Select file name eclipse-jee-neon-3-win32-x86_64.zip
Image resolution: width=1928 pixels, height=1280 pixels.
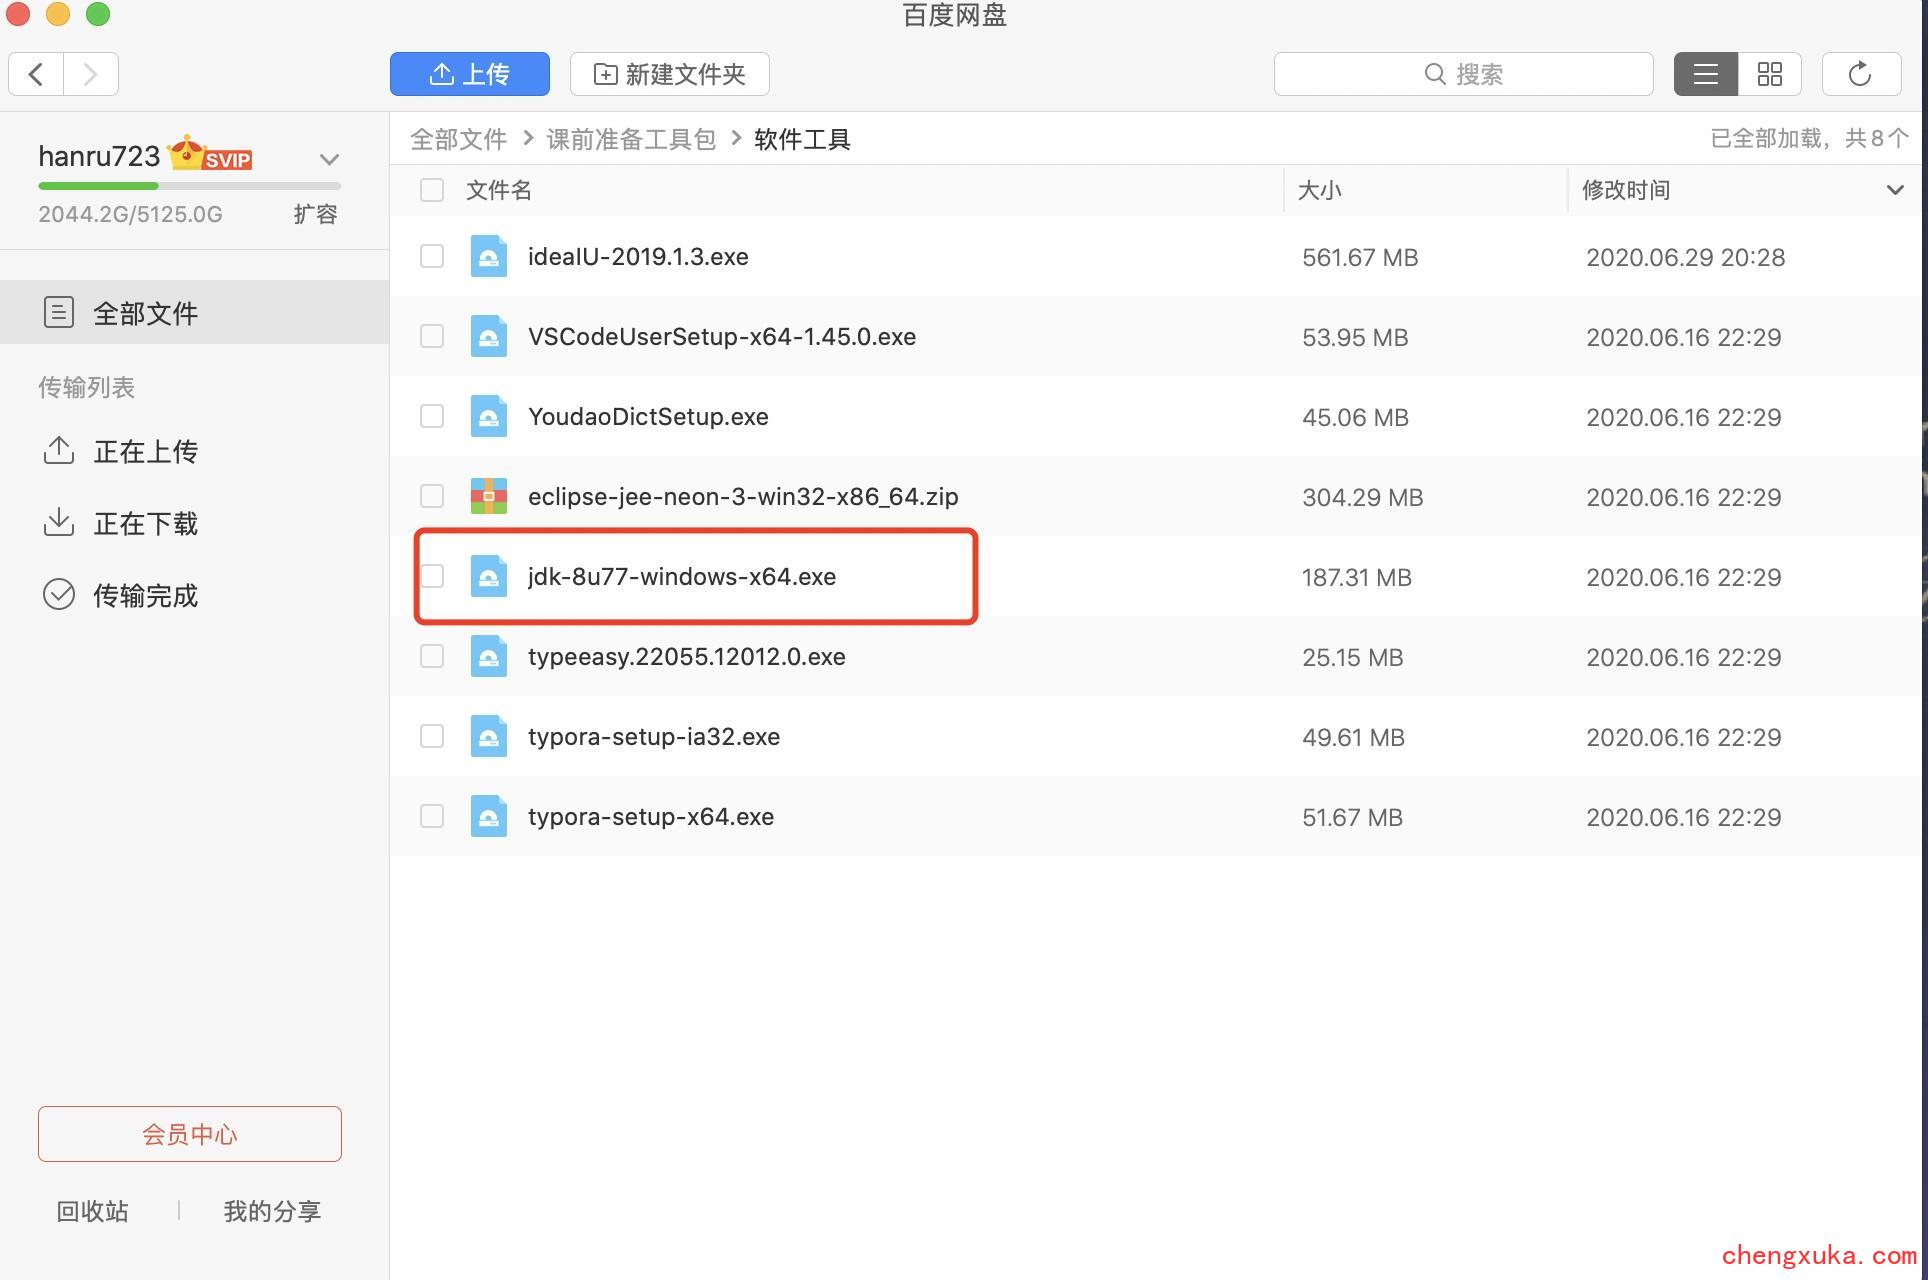click(743, 497)
